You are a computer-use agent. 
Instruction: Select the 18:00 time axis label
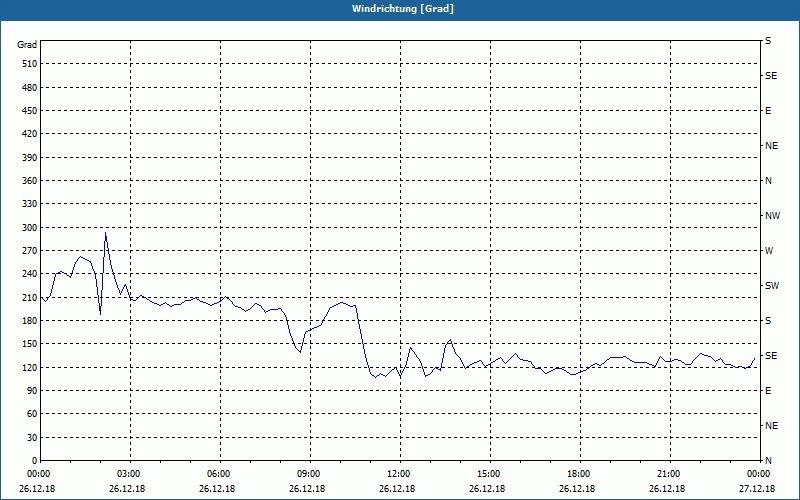coord(578,474)
